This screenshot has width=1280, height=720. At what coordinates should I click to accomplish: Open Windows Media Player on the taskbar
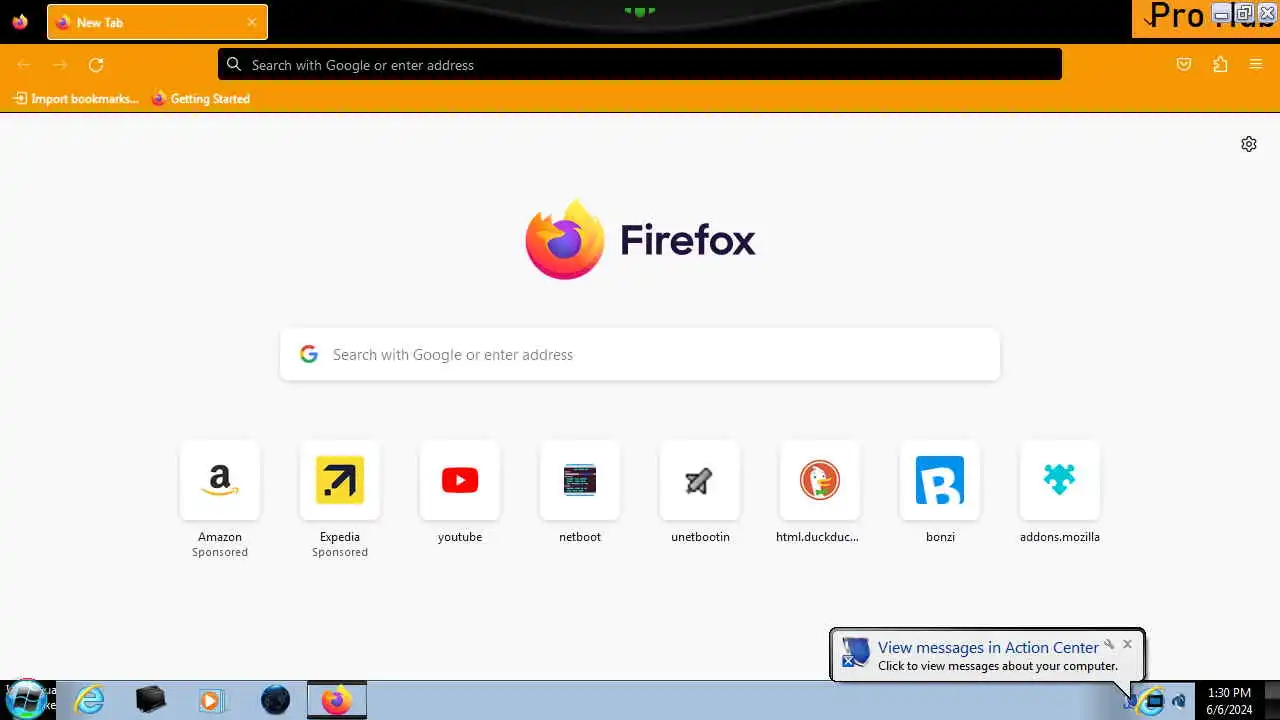[x=212, y=700]
